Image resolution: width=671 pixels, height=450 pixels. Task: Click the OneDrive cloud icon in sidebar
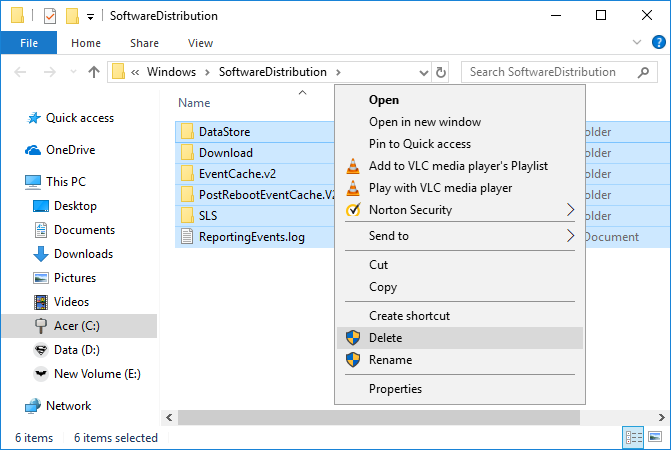coord(32,150)
